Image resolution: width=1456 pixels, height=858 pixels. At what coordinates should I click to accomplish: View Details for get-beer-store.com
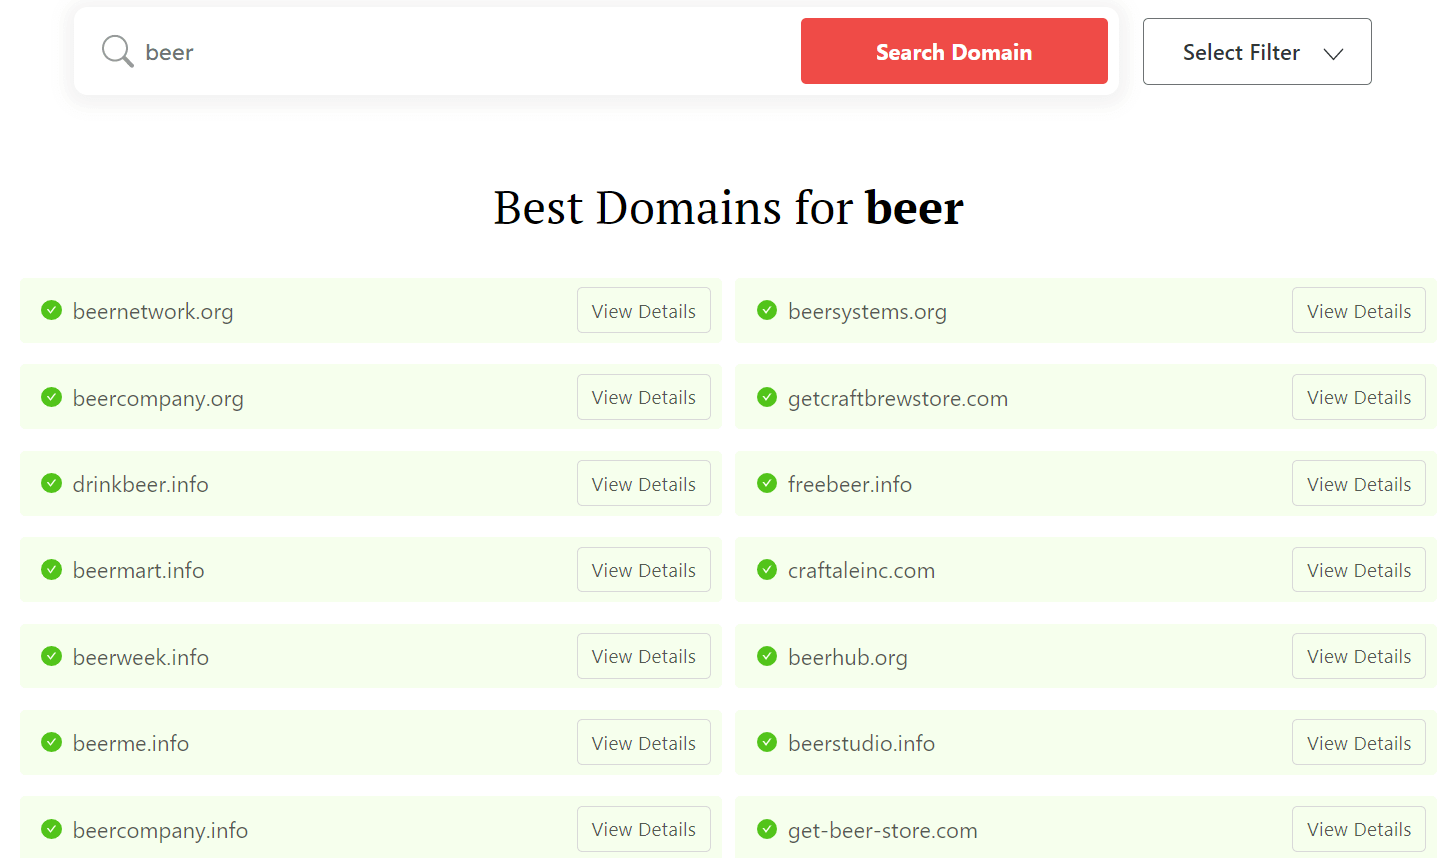click(1359, 829)
